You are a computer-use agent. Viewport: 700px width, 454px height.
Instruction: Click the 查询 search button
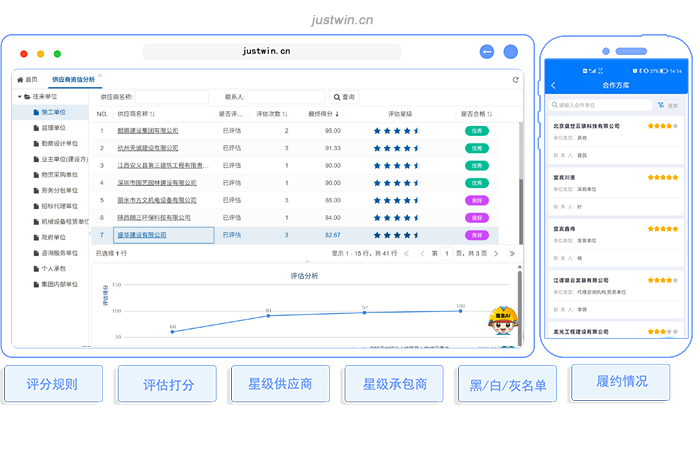tap(344, 97)
